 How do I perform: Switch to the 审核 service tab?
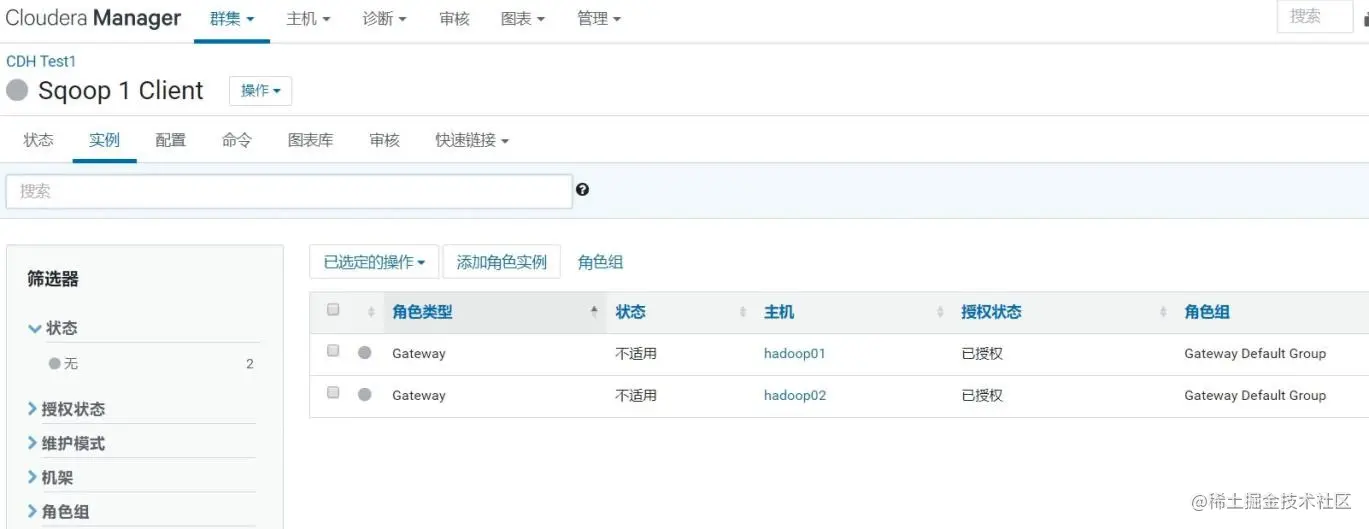coord(384,140)
